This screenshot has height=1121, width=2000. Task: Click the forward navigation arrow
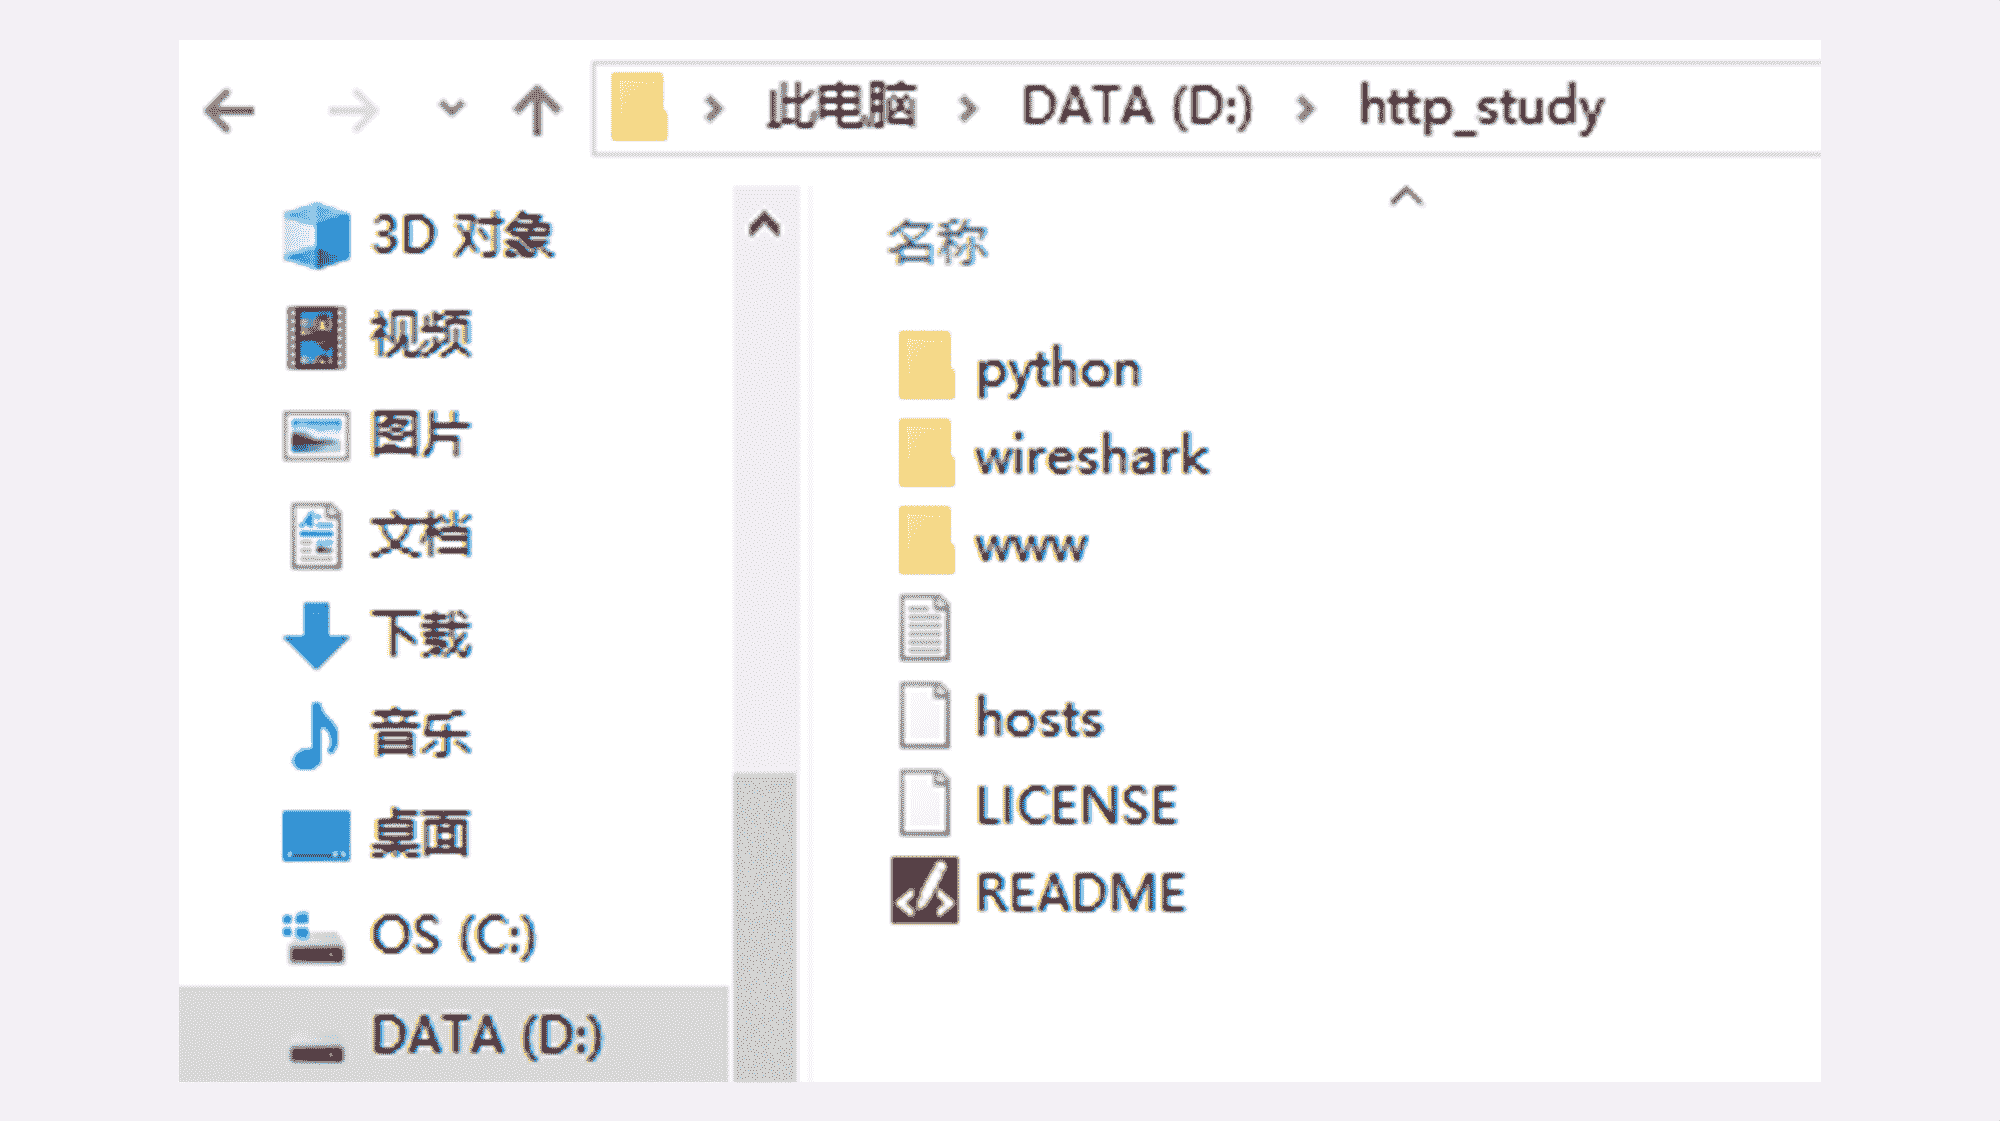click(354, 110)
